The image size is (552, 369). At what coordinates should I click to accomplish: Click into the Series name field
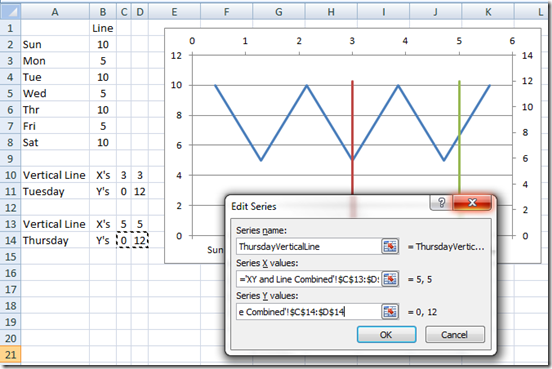tap(309, 246)
